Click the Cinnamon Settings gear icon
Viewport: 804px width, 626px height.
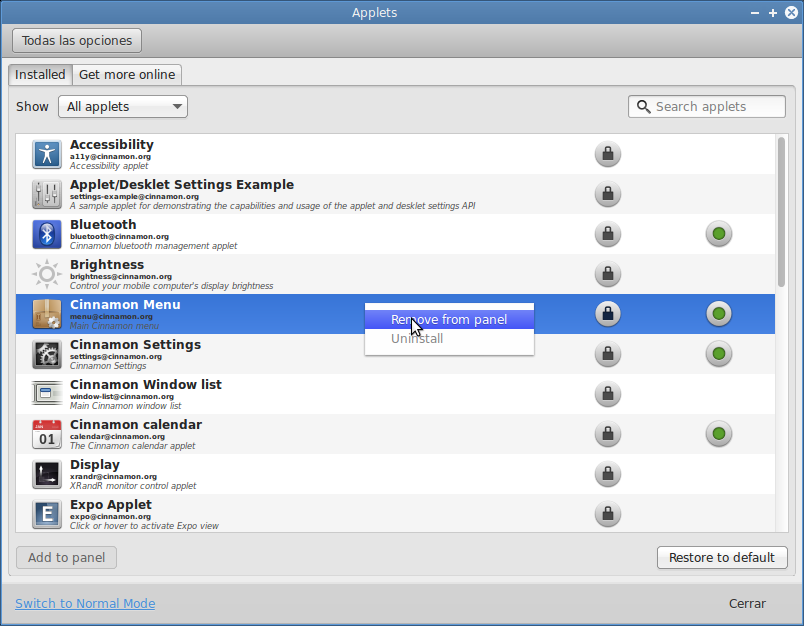[x=47, y=354]
